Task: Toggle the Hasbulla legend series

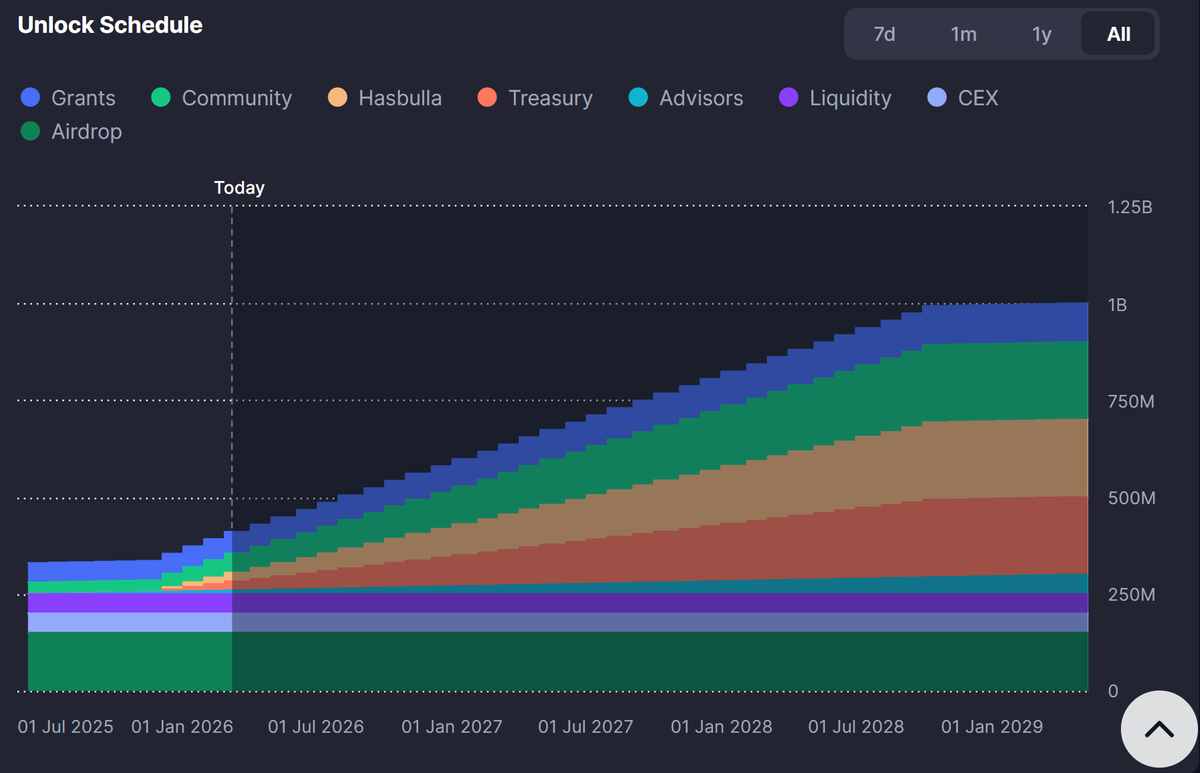Action: (x=385, y=98)
